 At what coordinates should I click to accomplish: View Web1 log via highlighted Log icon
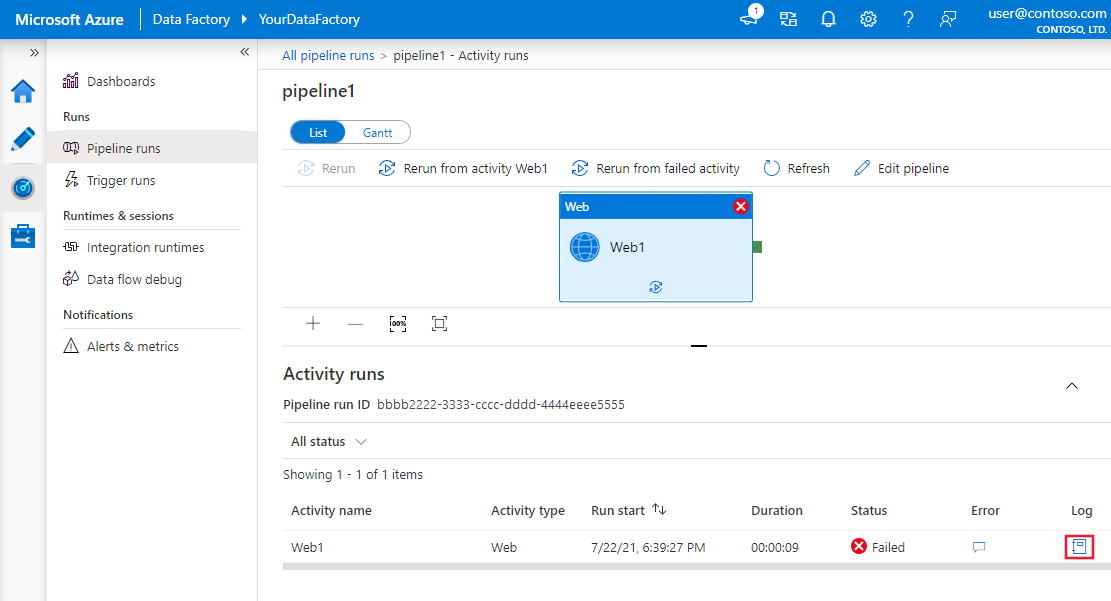click(x=1079, y=546)
